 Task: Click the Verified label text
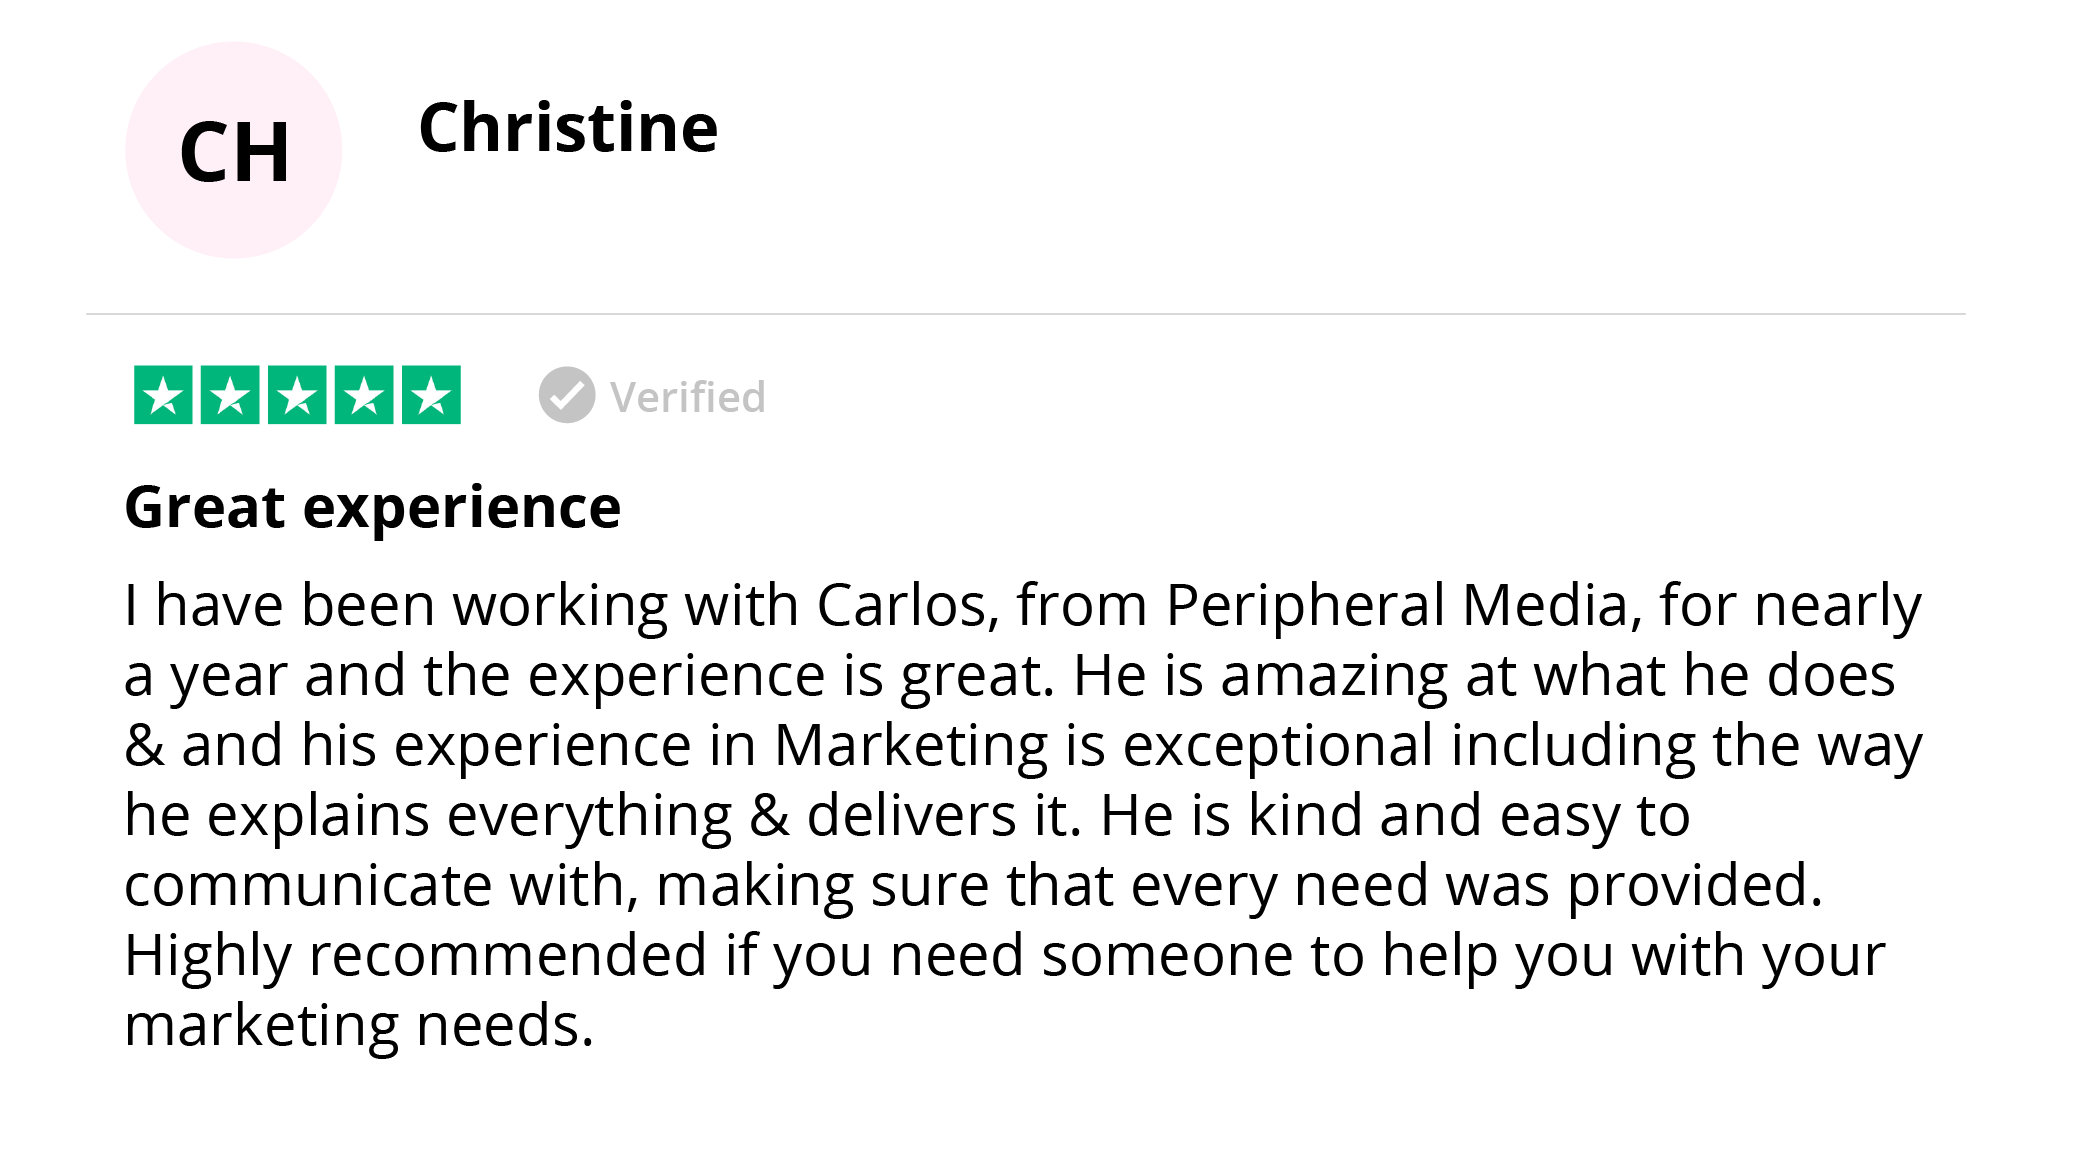click(688, 397)
